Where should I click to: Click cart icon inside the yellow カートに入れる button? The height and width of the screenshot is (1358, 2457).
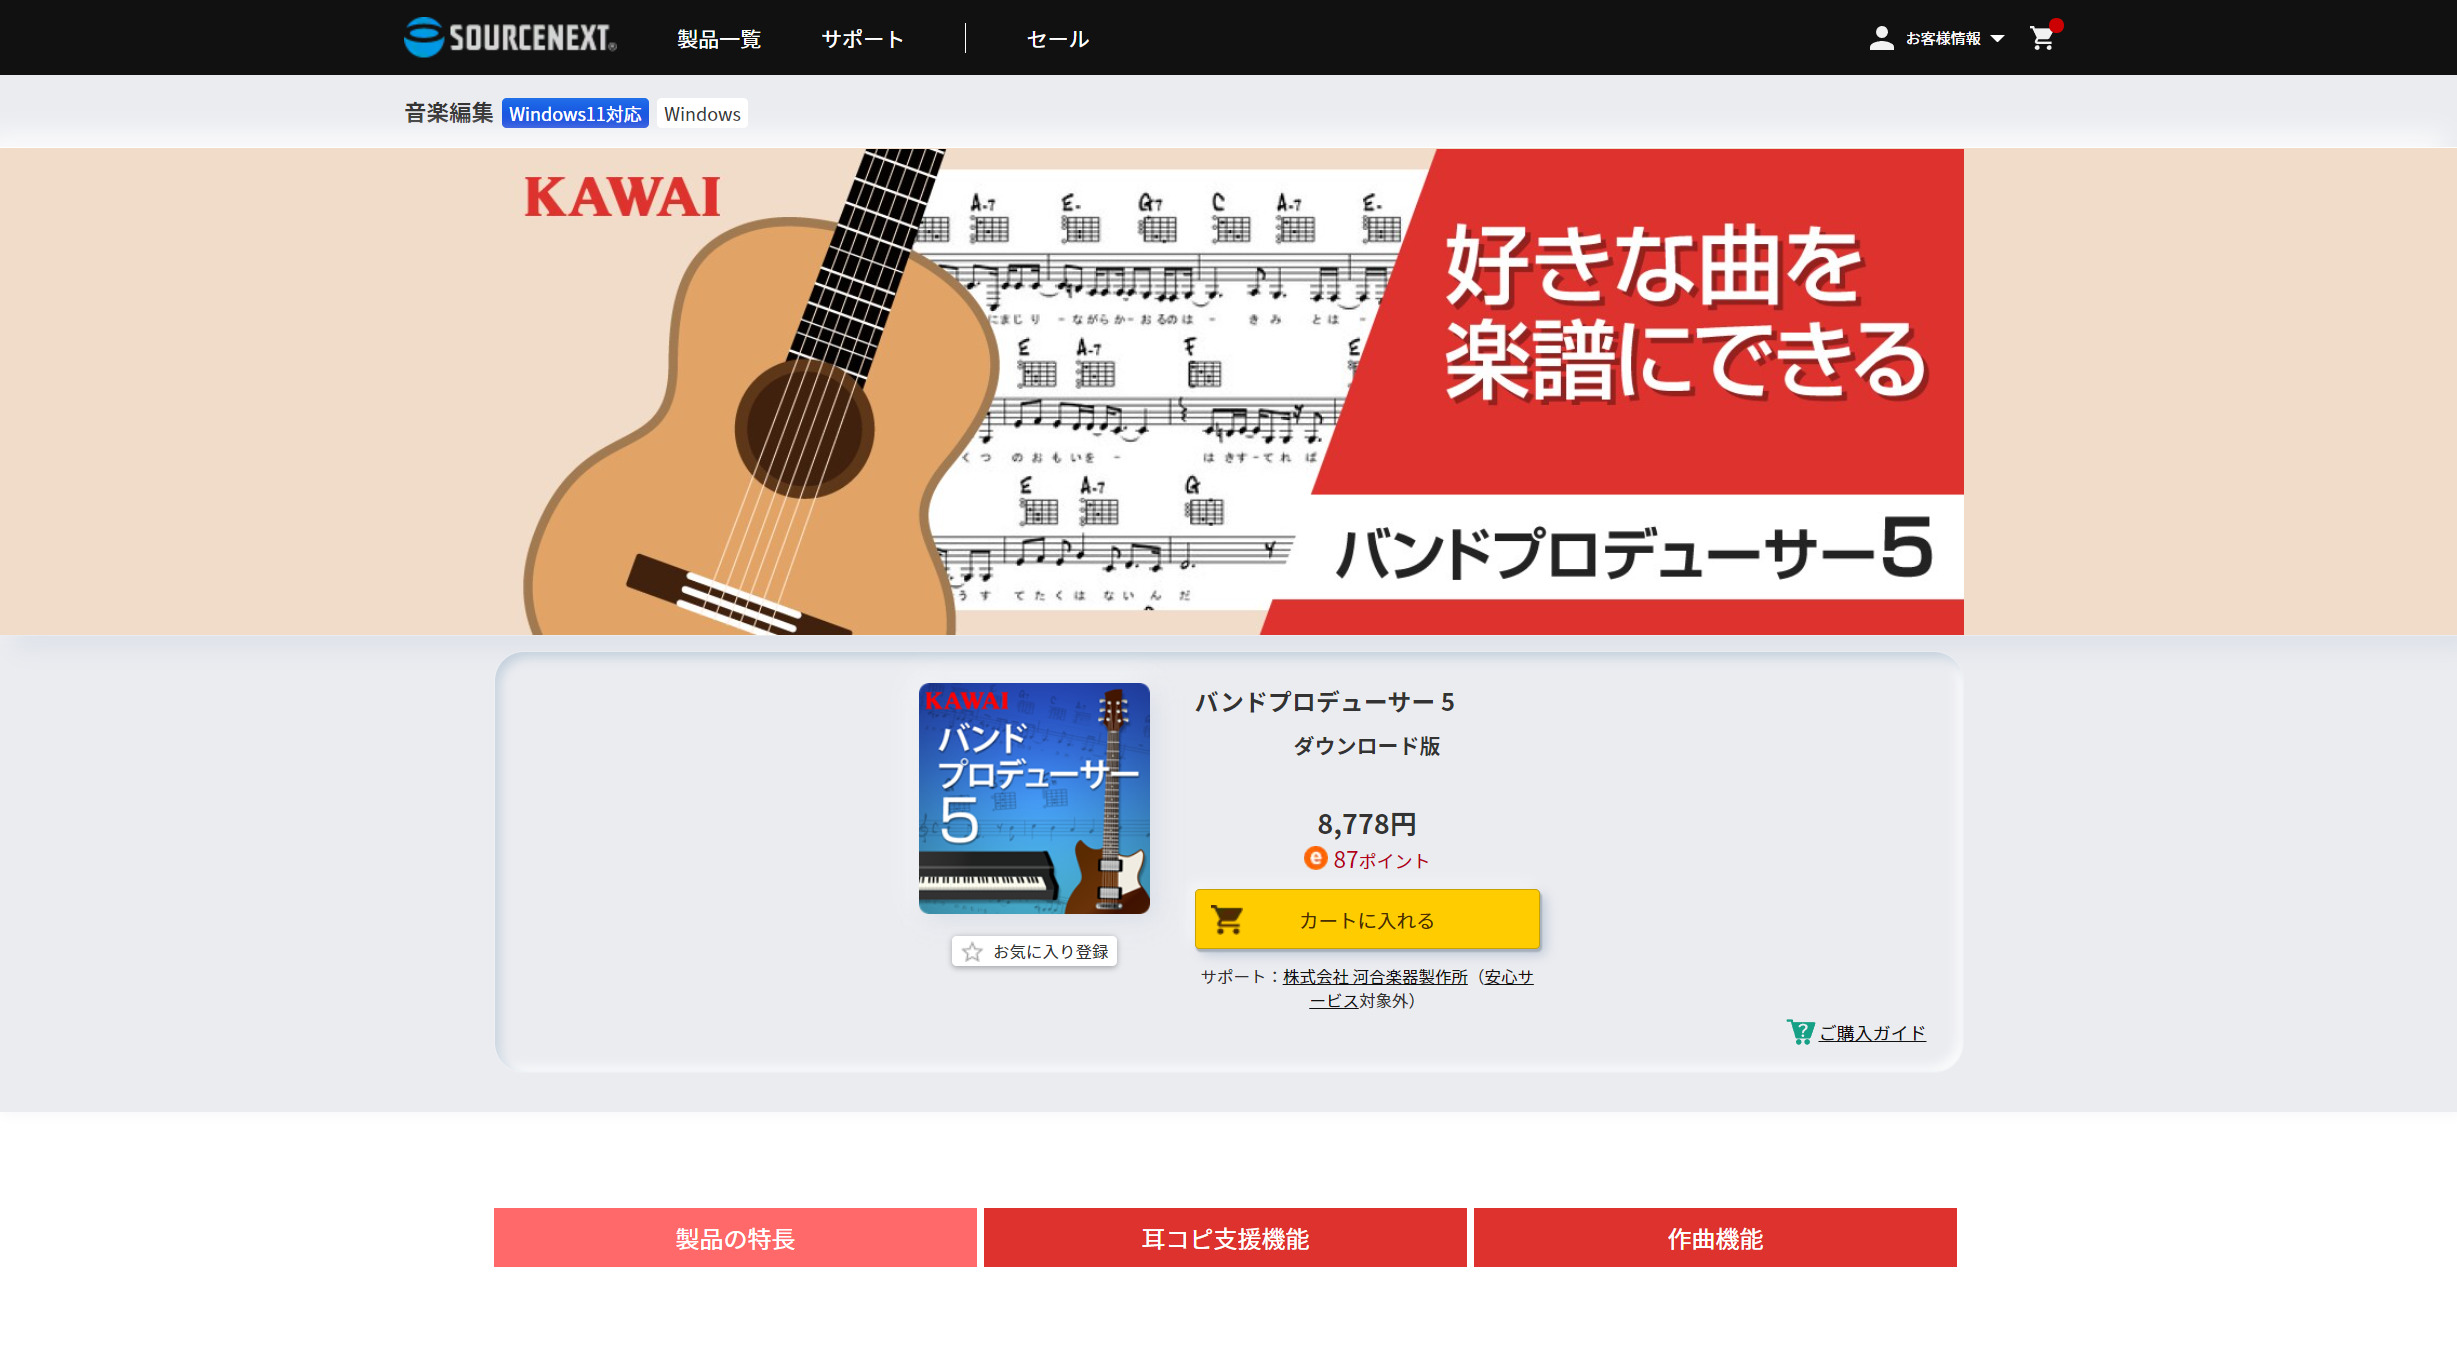coord(1227,919)
